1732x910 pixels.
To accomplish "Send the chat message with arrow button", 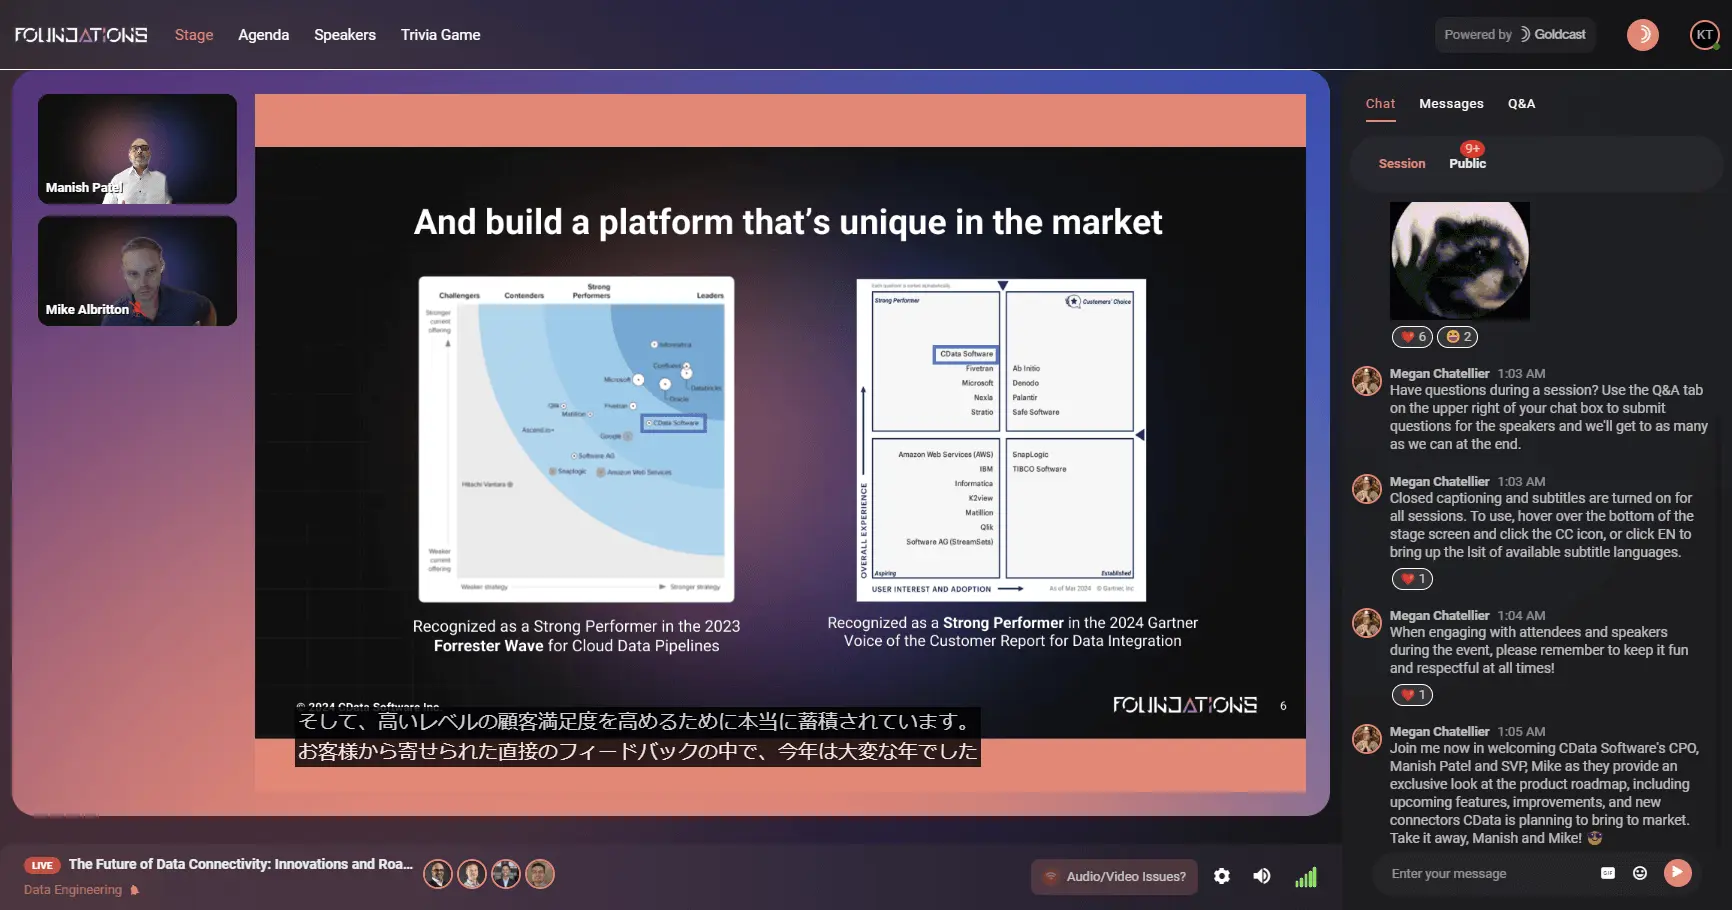I will coord(1678,873).
